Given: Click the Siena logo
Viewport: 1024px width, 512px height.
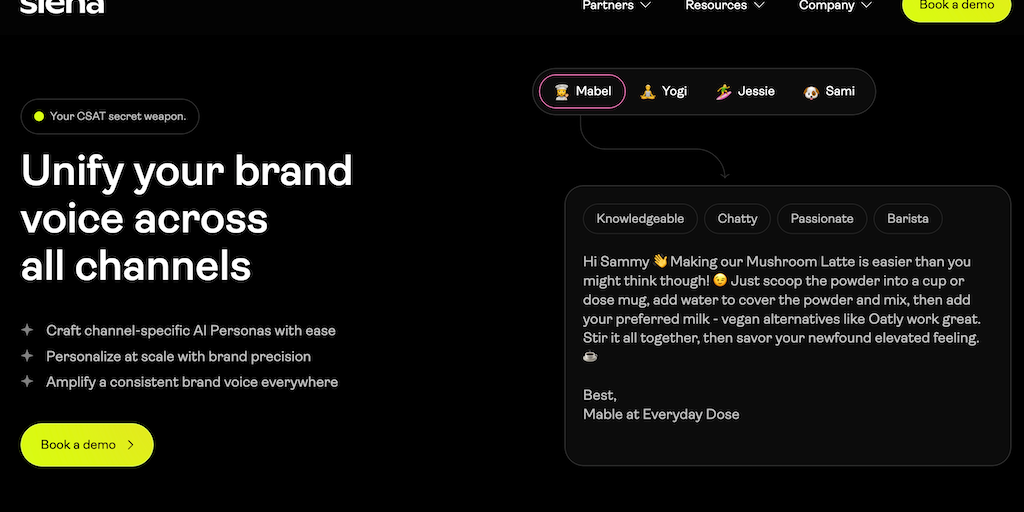Looking at the screenshot, I should point(62,6).
